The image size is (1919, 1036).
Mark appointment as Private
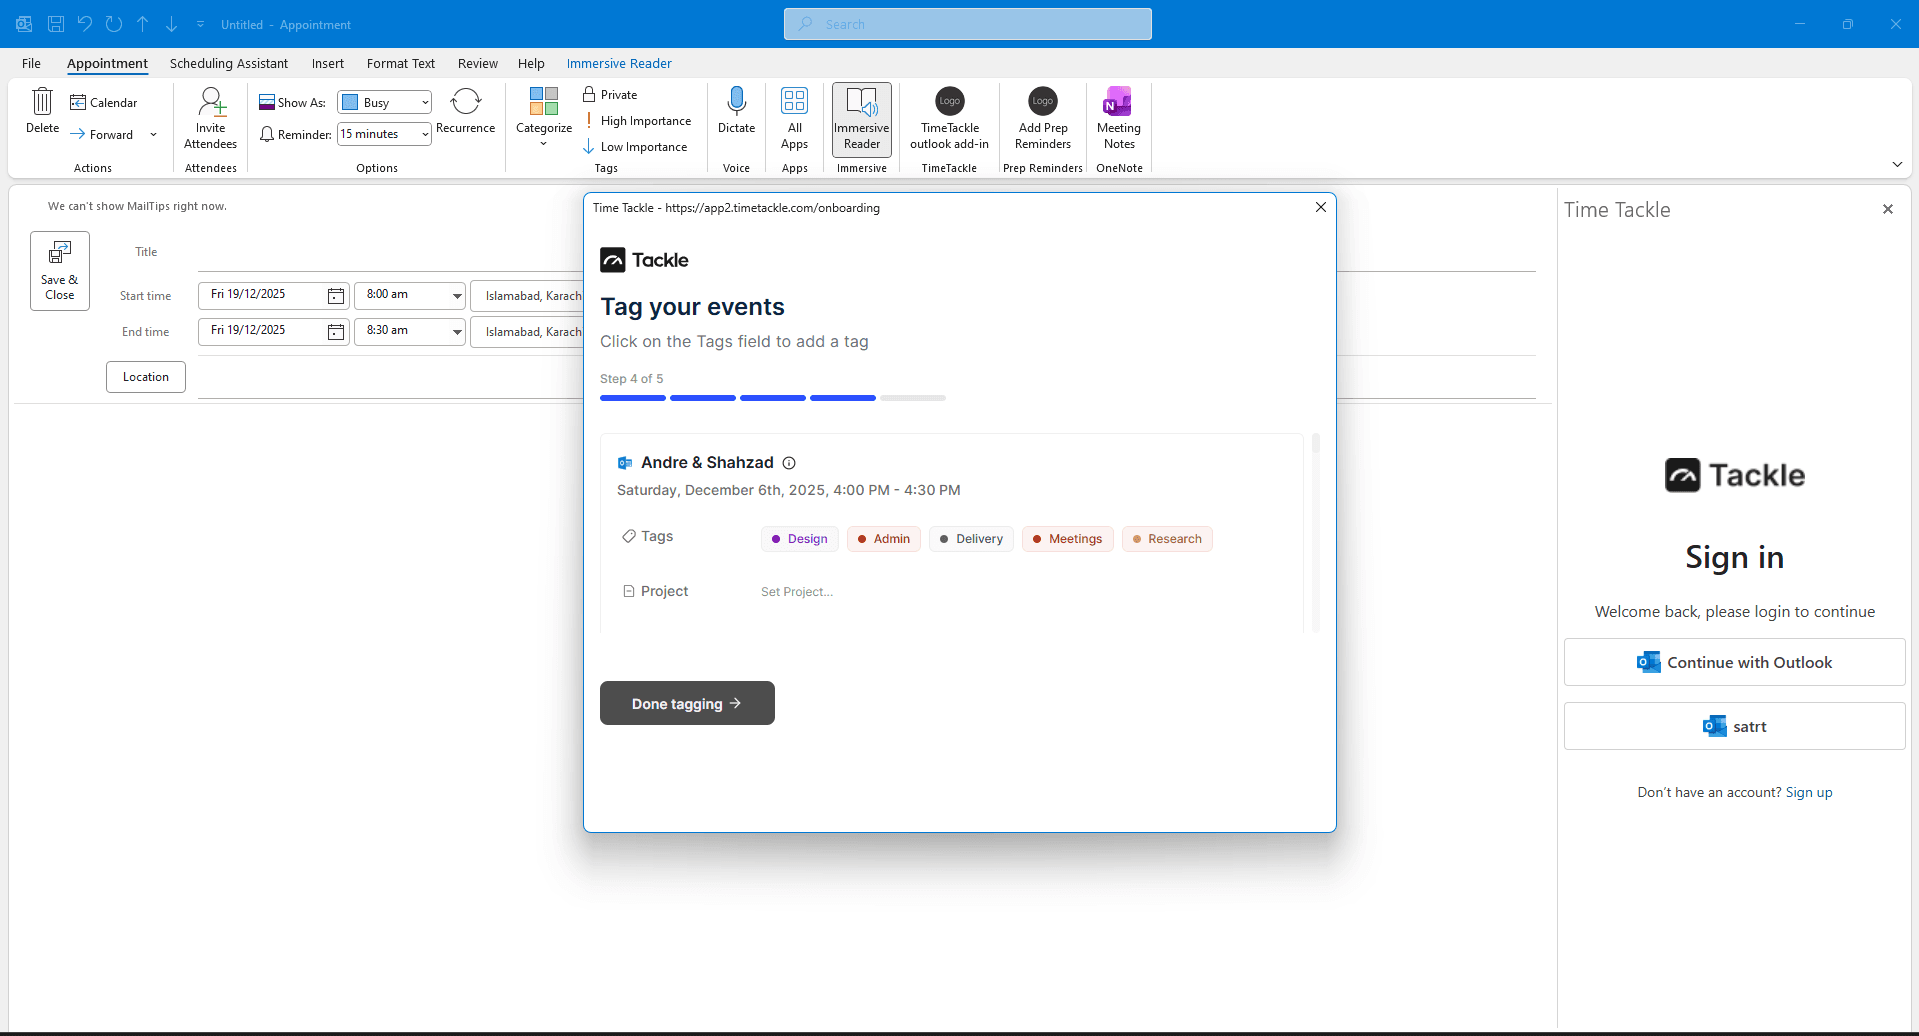(610, 94)
